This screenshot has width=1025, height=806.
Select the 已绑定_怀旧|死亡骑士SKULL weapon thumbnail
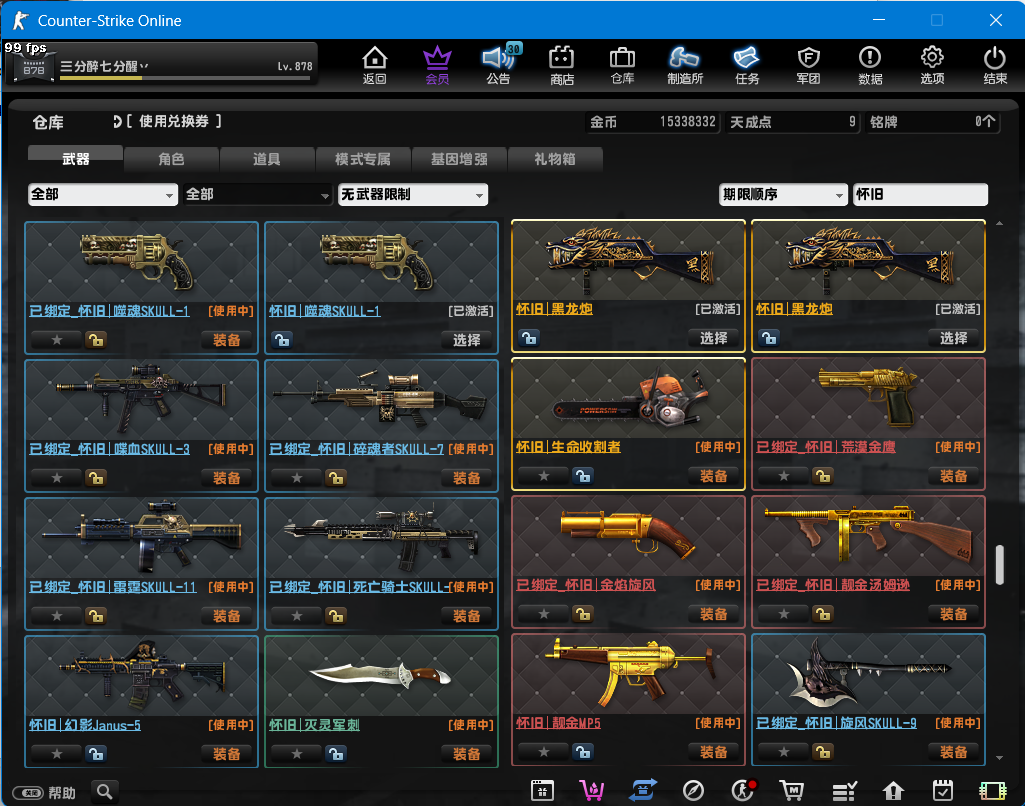click(x=382, y=537)
